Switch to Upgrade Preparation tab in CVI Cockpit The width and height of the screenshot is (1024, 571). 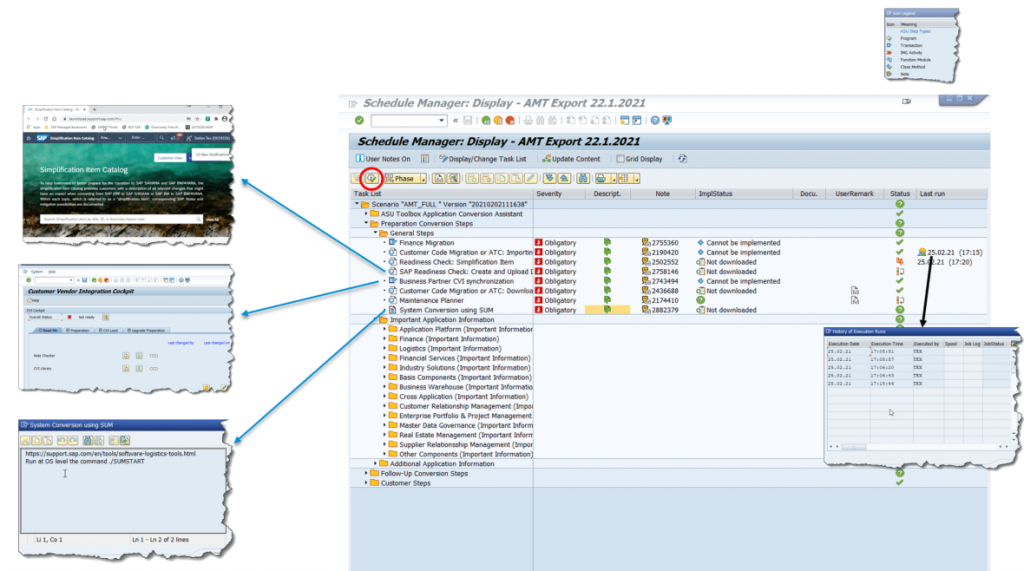[x=147, y=331]
